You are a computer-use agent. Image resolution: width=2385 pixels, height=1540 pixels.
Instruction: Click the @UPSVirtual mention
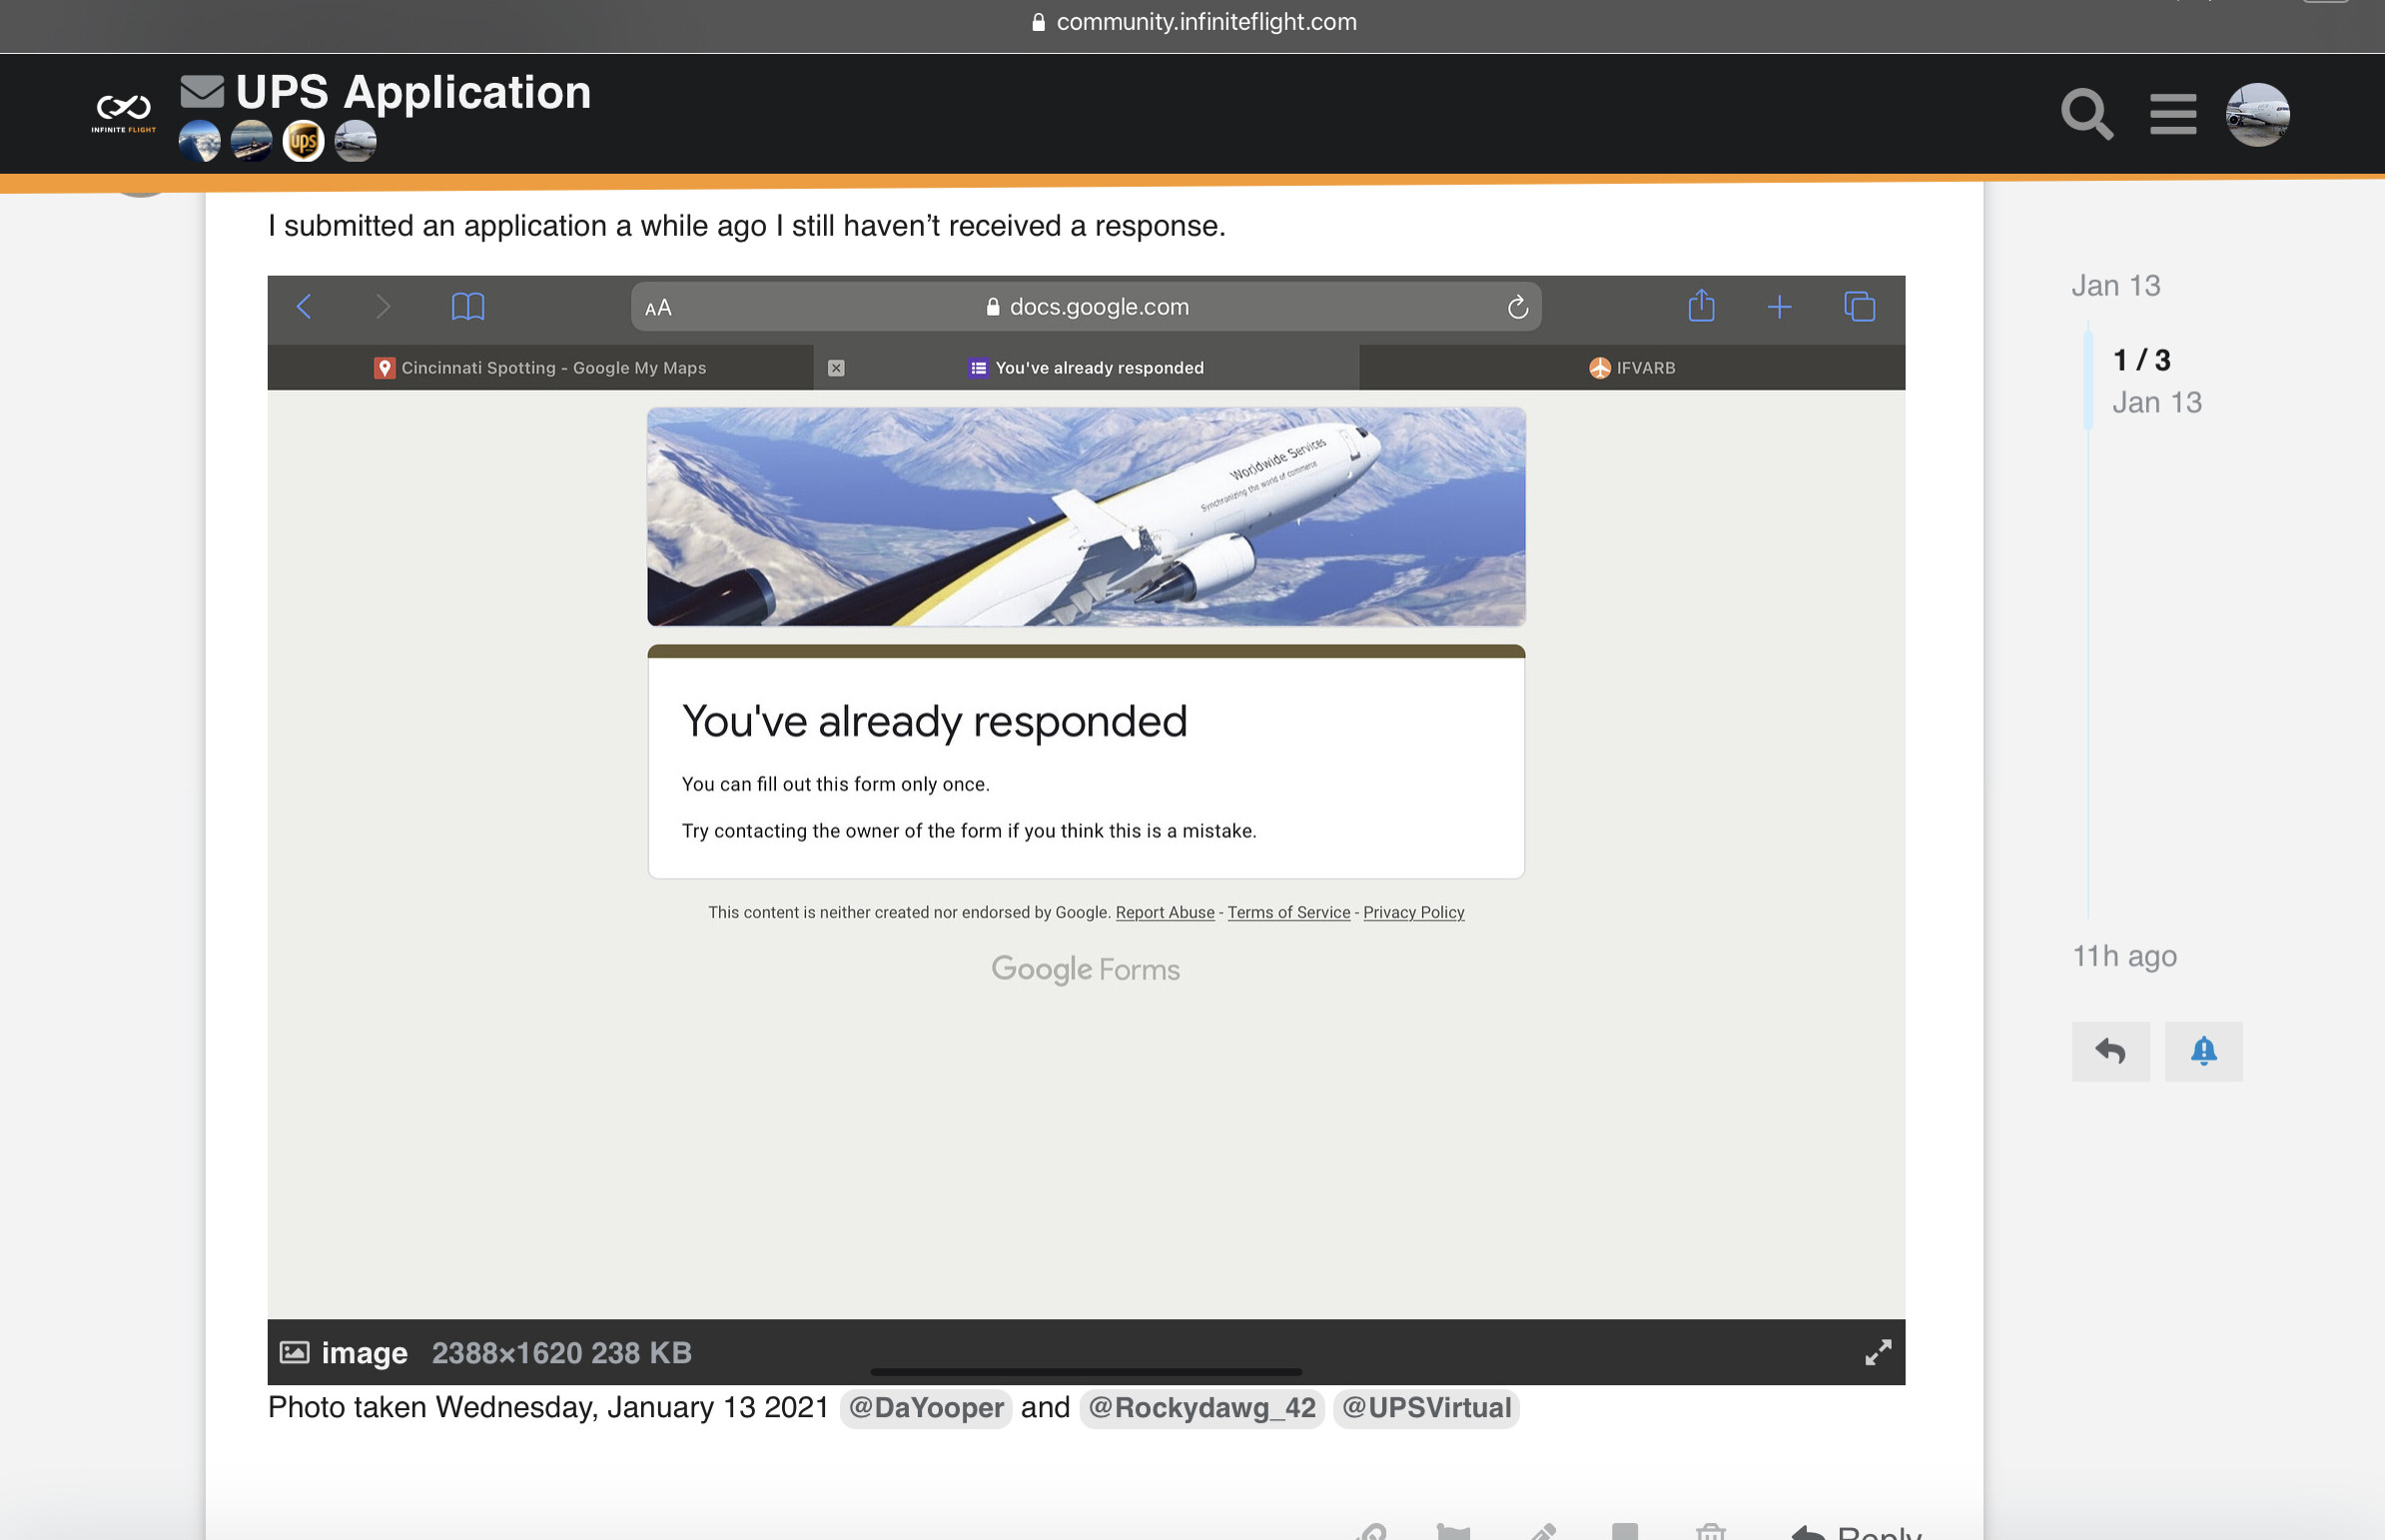(1425, 1408)
